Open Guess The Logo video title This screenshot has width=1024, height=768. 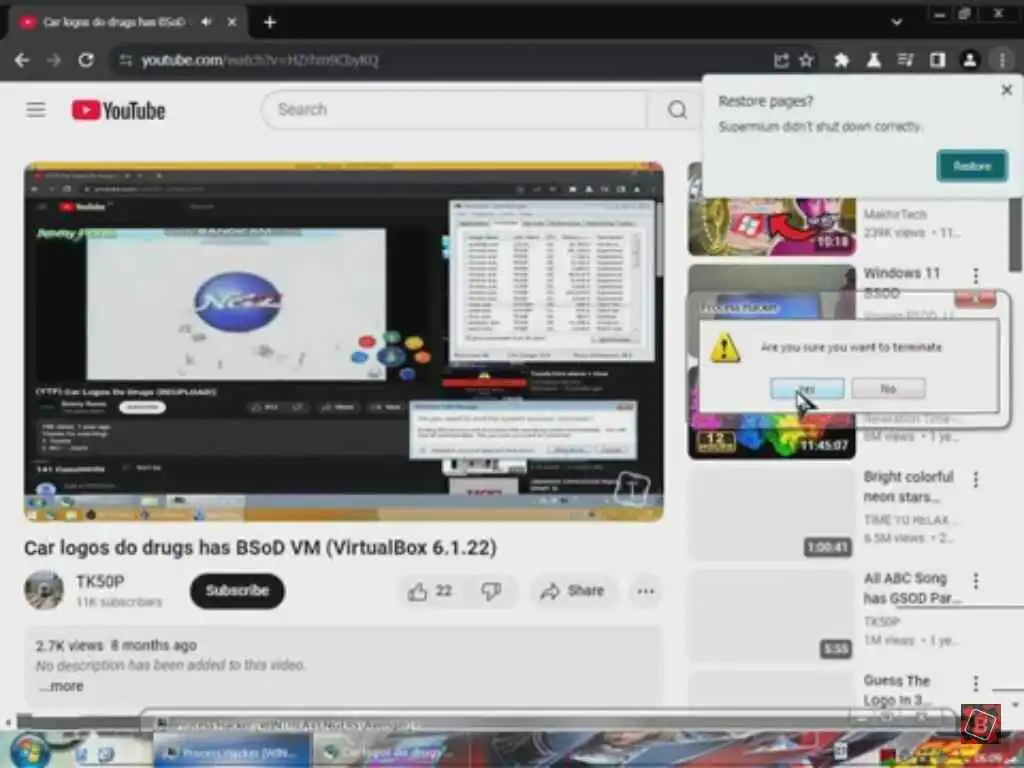click(897, 690)
